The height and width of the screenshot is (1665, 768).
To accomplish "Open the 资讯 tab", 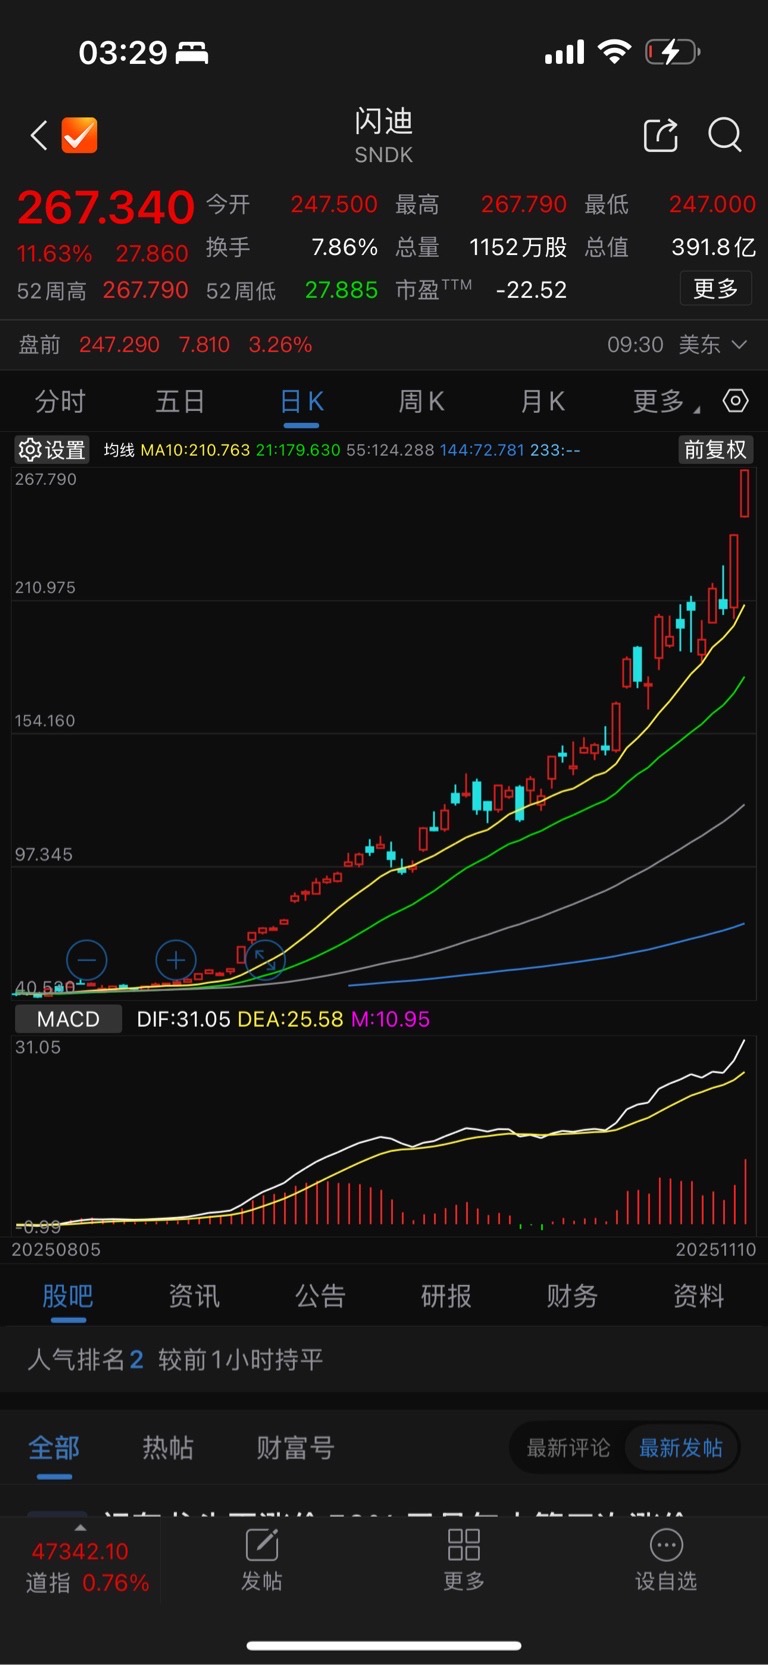I will click(x=194, y=1296).
